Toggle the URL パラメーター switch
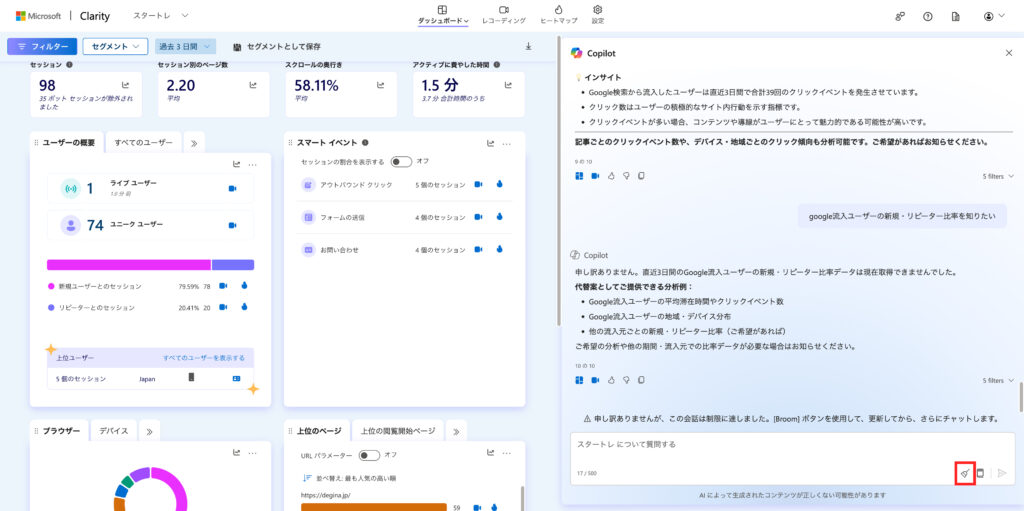 click(x=369, y=455)
